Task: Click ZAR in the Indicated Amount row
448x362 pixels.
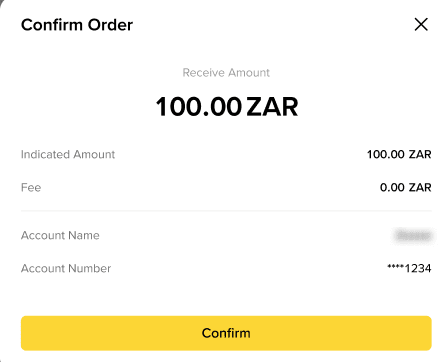Action: coord(420,154)
